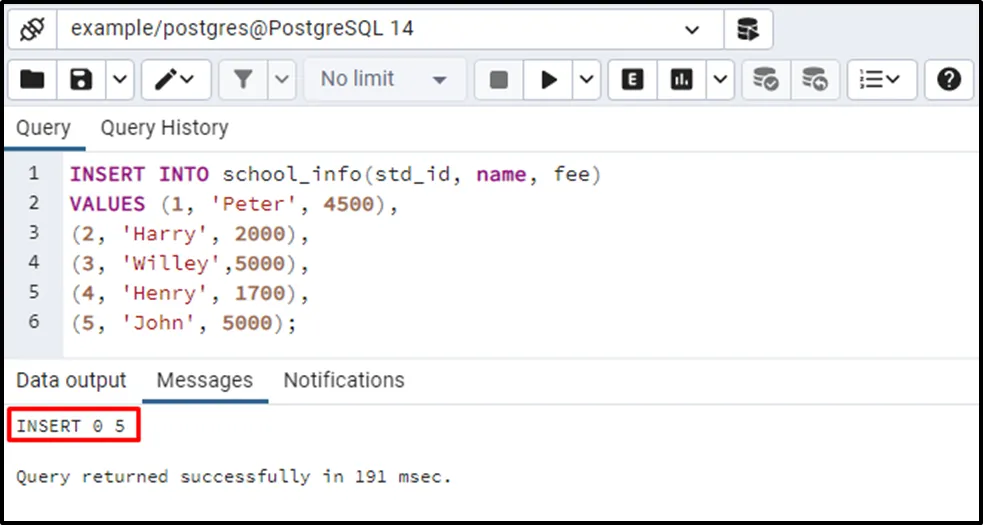983x525 pixels.
Task: Click the Save File icon
Action: pyautogui.click(x=82, y=80)
